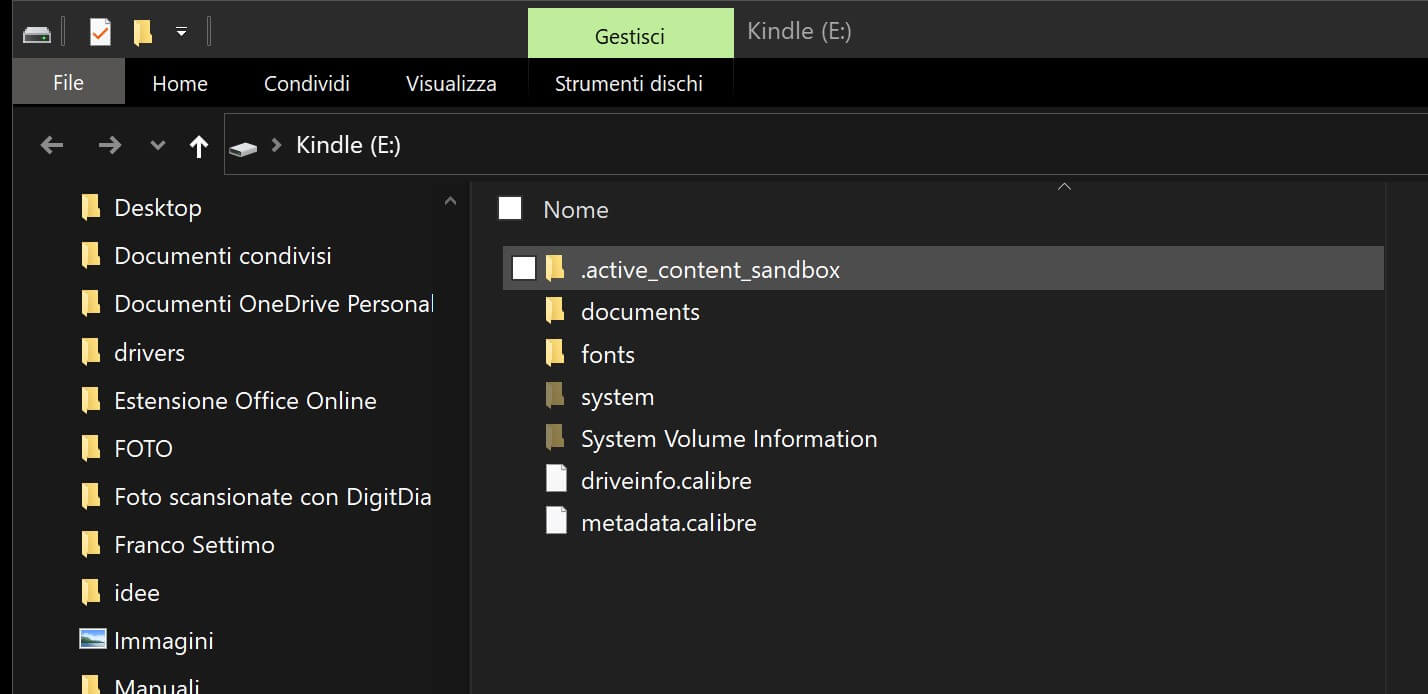The image size is (1428, 694).
Task: Click the Properties icon in quick access toolbar
Action: [100, 32]
